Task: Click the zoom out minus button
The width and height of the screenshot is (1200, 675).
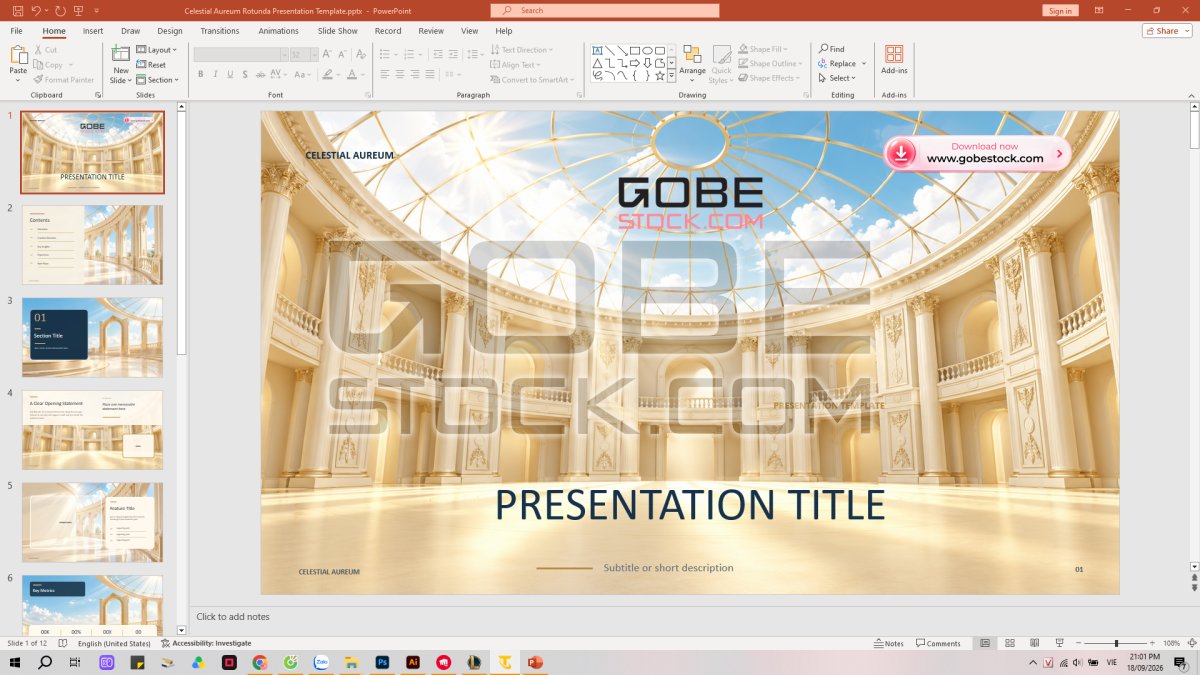Action: tap(1079, 643)
